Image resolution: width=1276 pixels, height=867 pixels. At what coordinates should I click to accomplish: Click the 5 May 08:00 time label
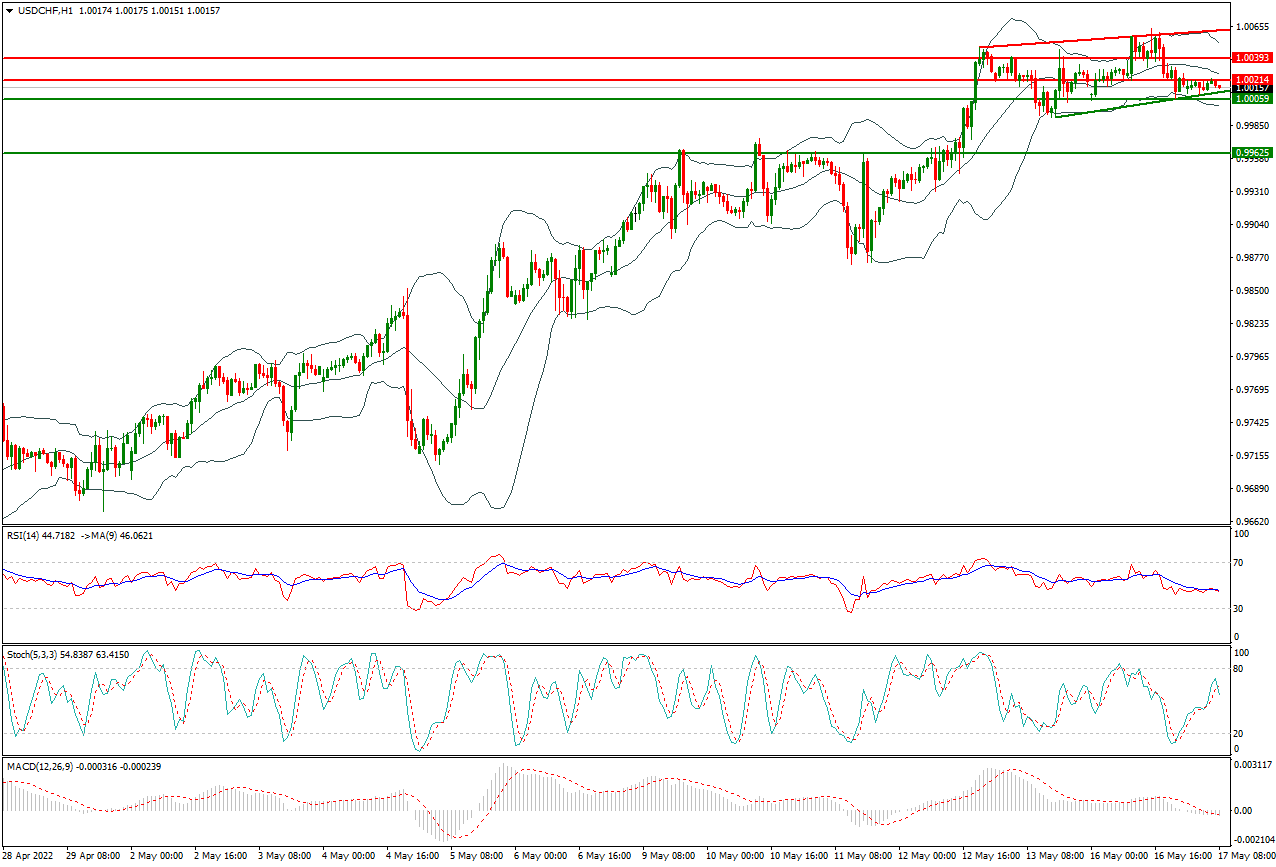476,857
